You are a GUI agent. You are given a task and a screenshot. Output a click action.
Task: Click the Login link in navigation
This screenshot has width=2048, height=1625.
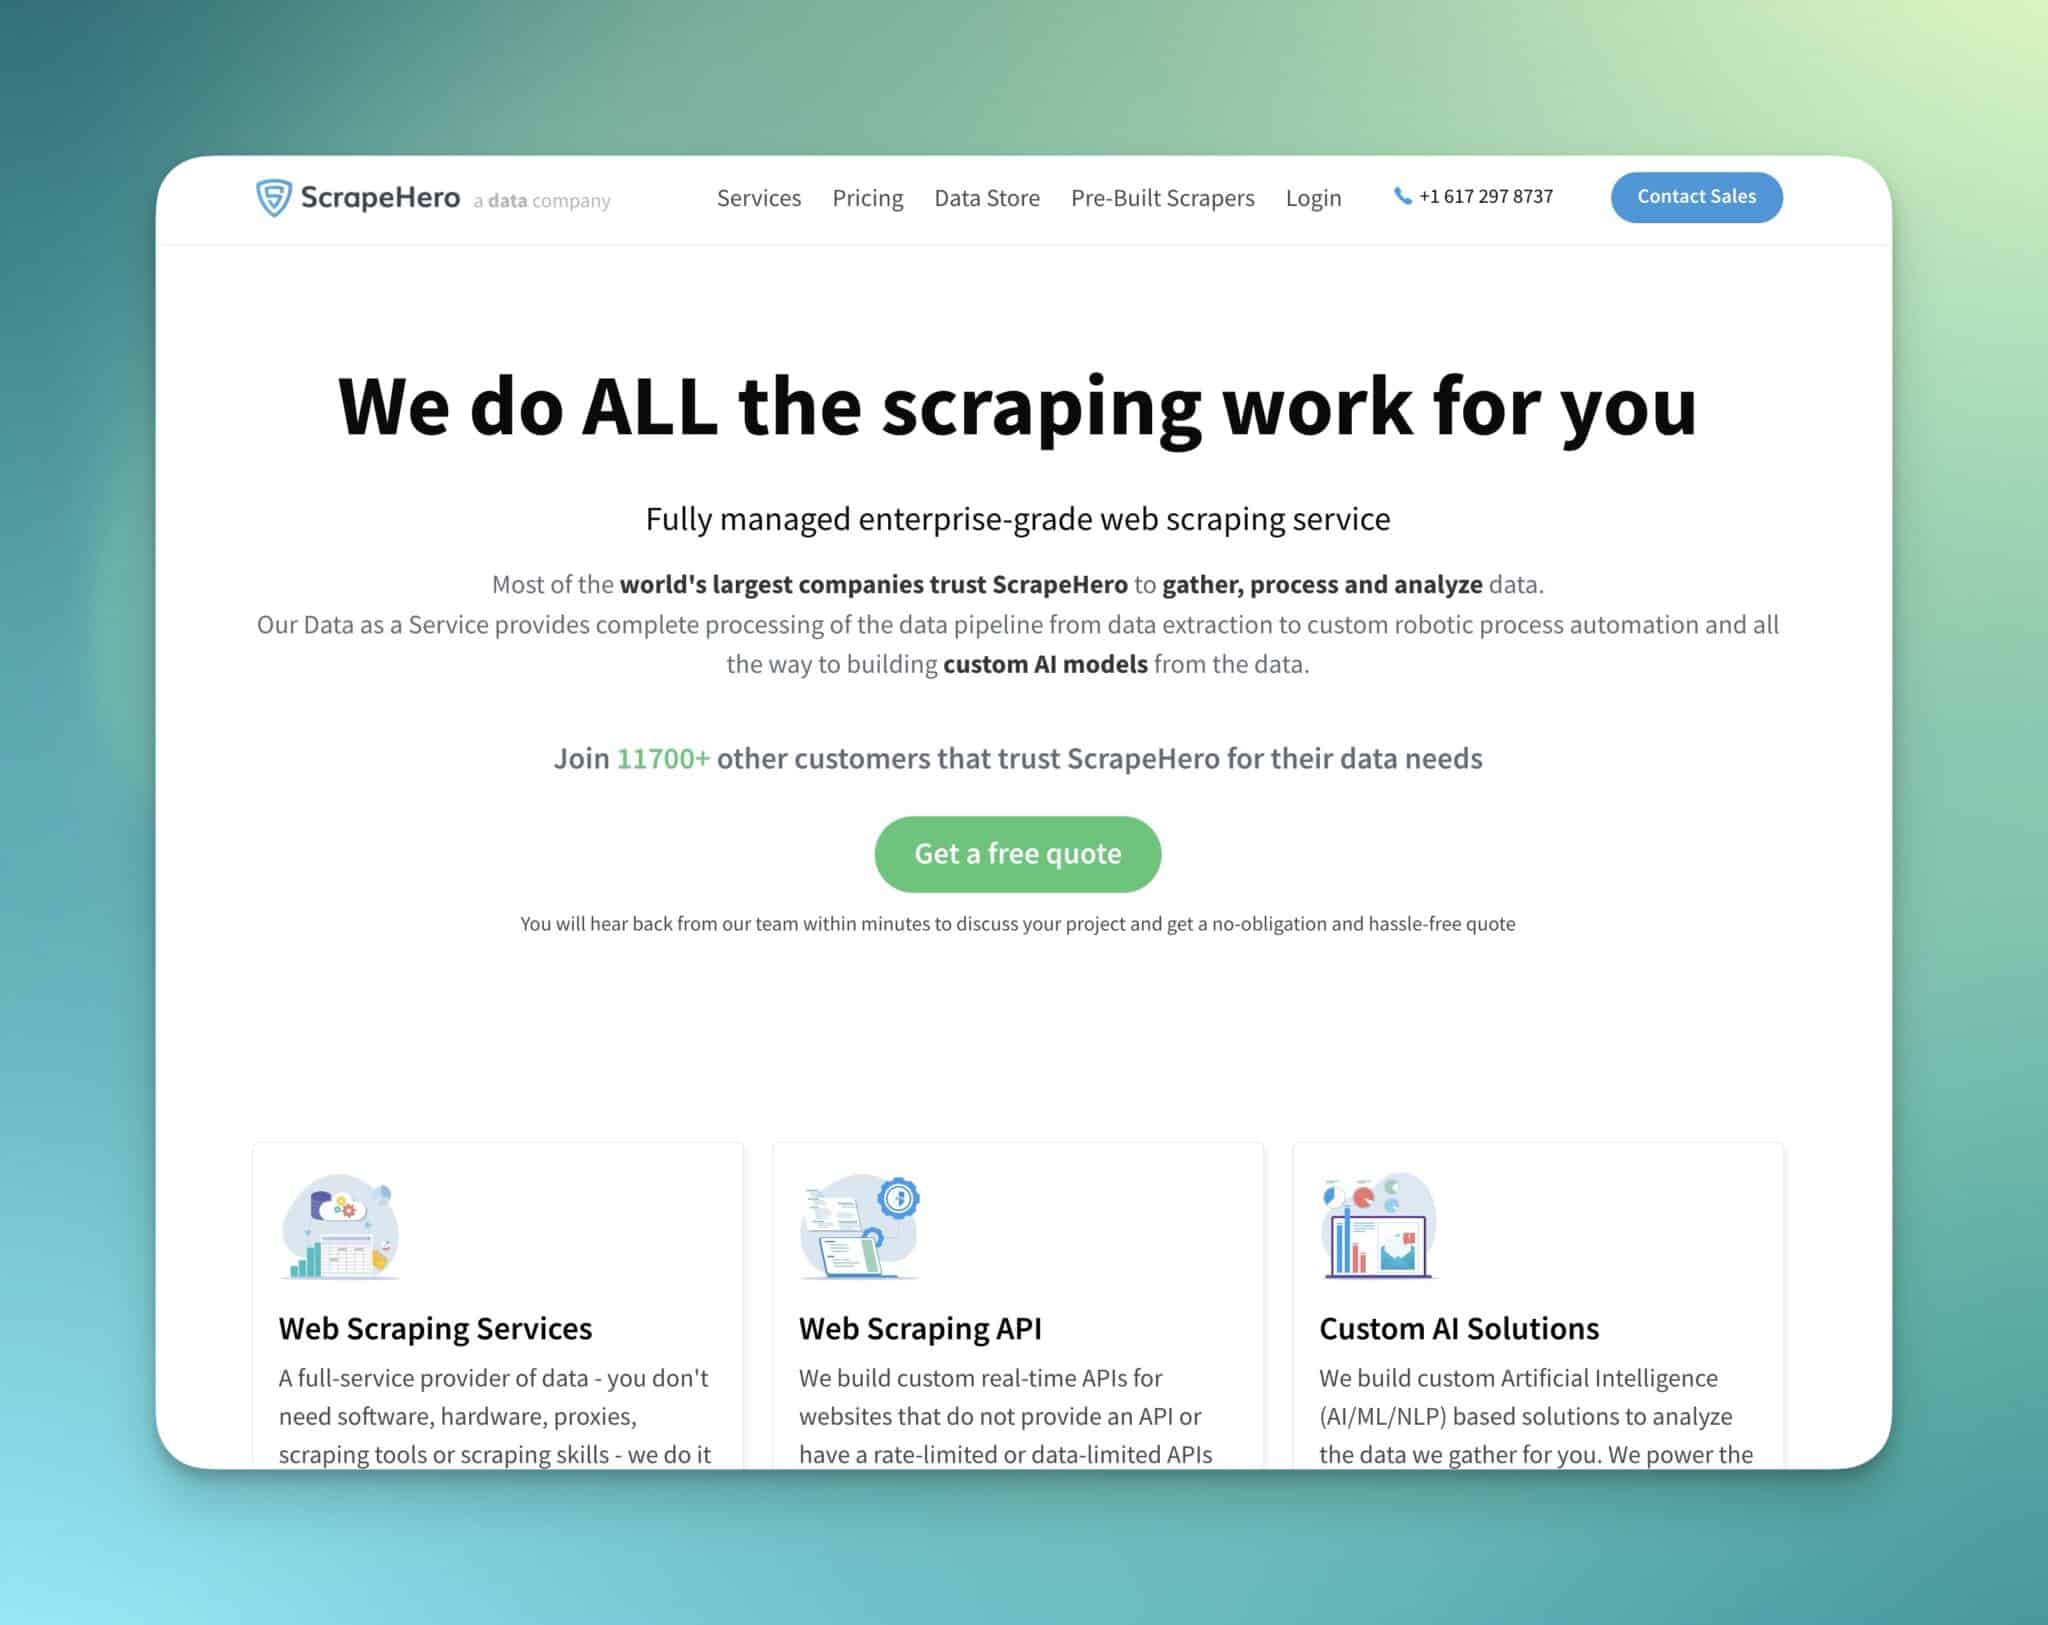(1313, 196)
